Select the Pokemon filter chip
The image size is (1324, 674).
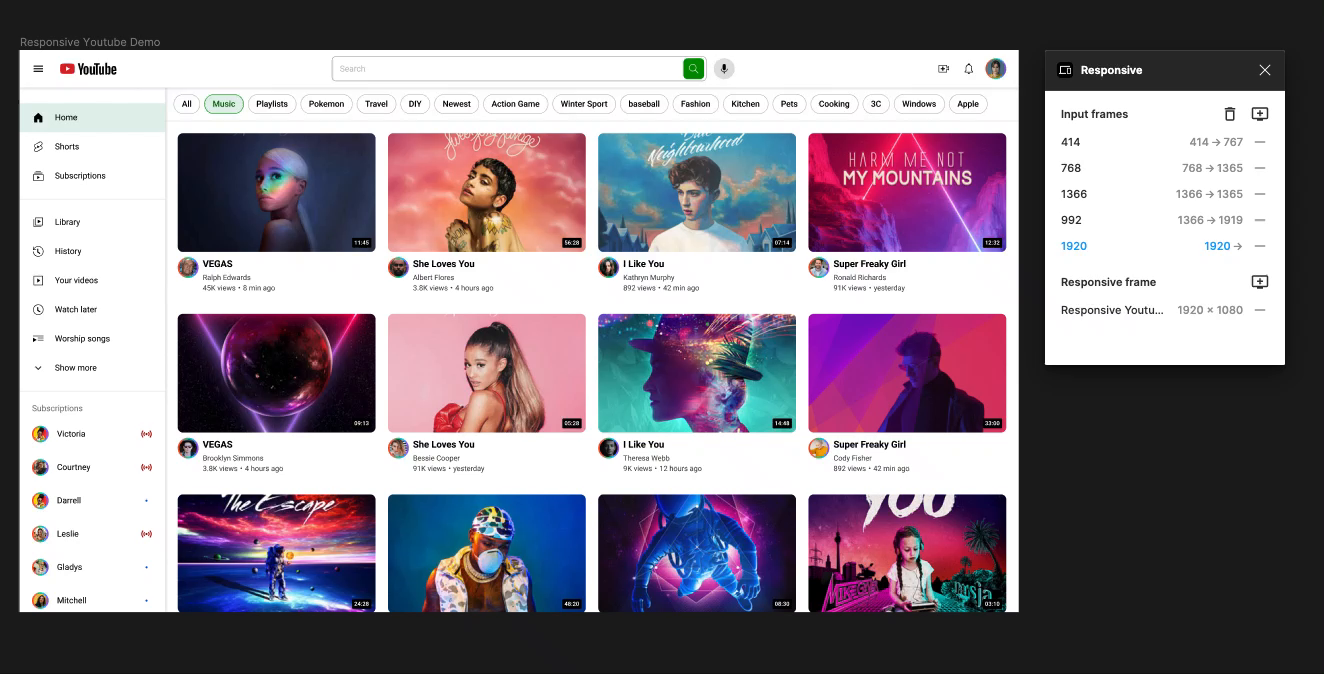pyautogui.click(x=326, y=104)
